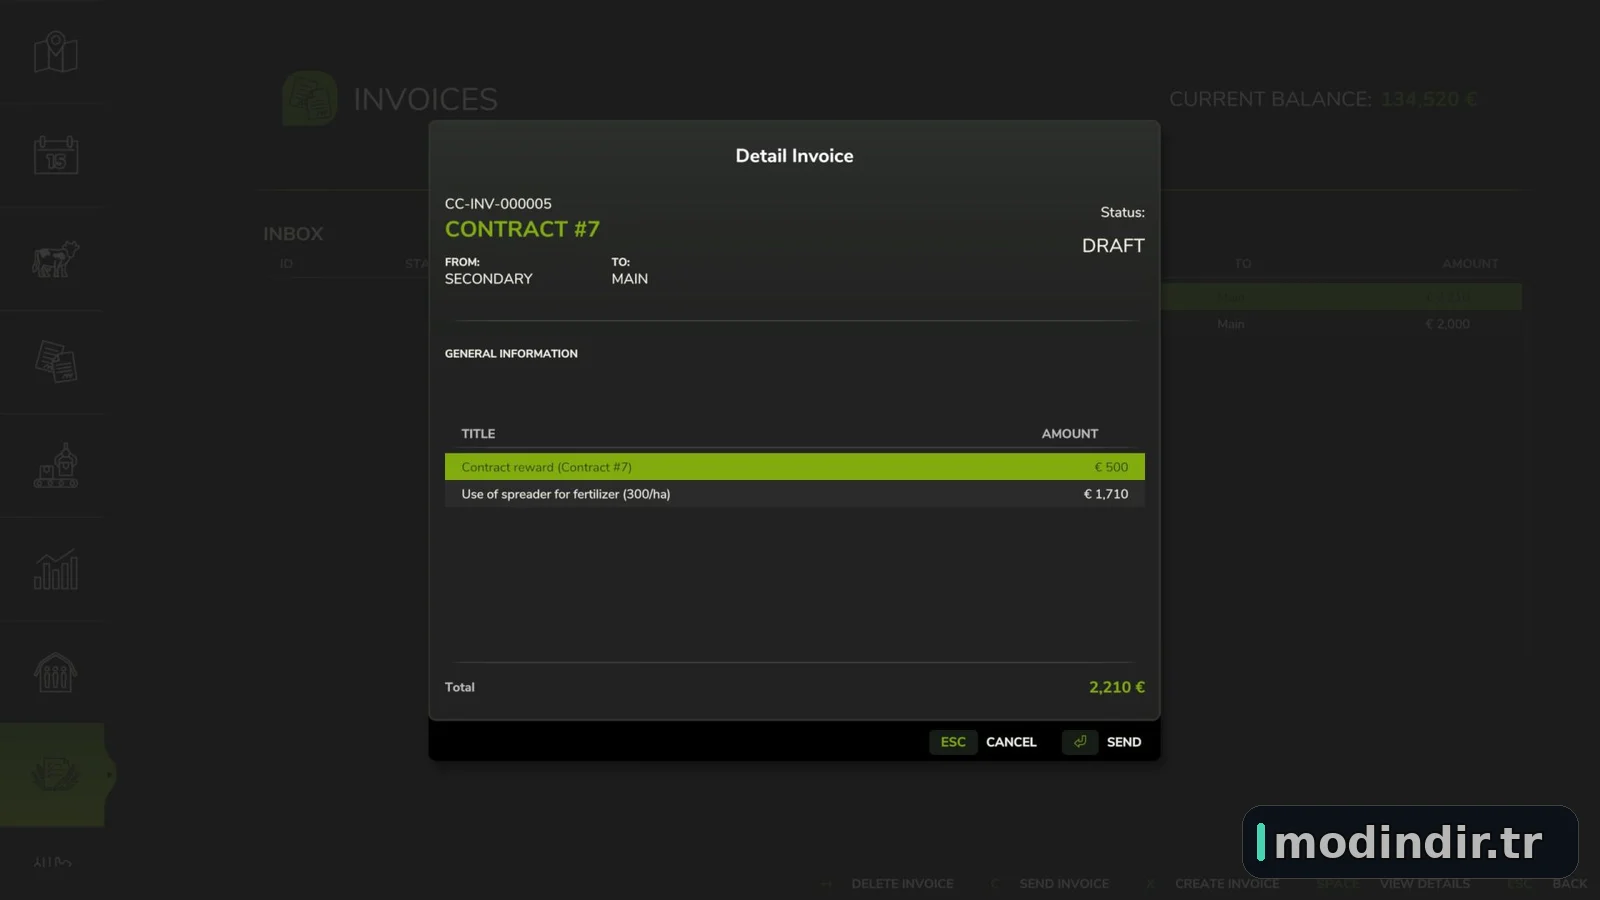The image size is (1600, 900).
Task: Click the € 500 amount cell
Action: point(1111,467)
